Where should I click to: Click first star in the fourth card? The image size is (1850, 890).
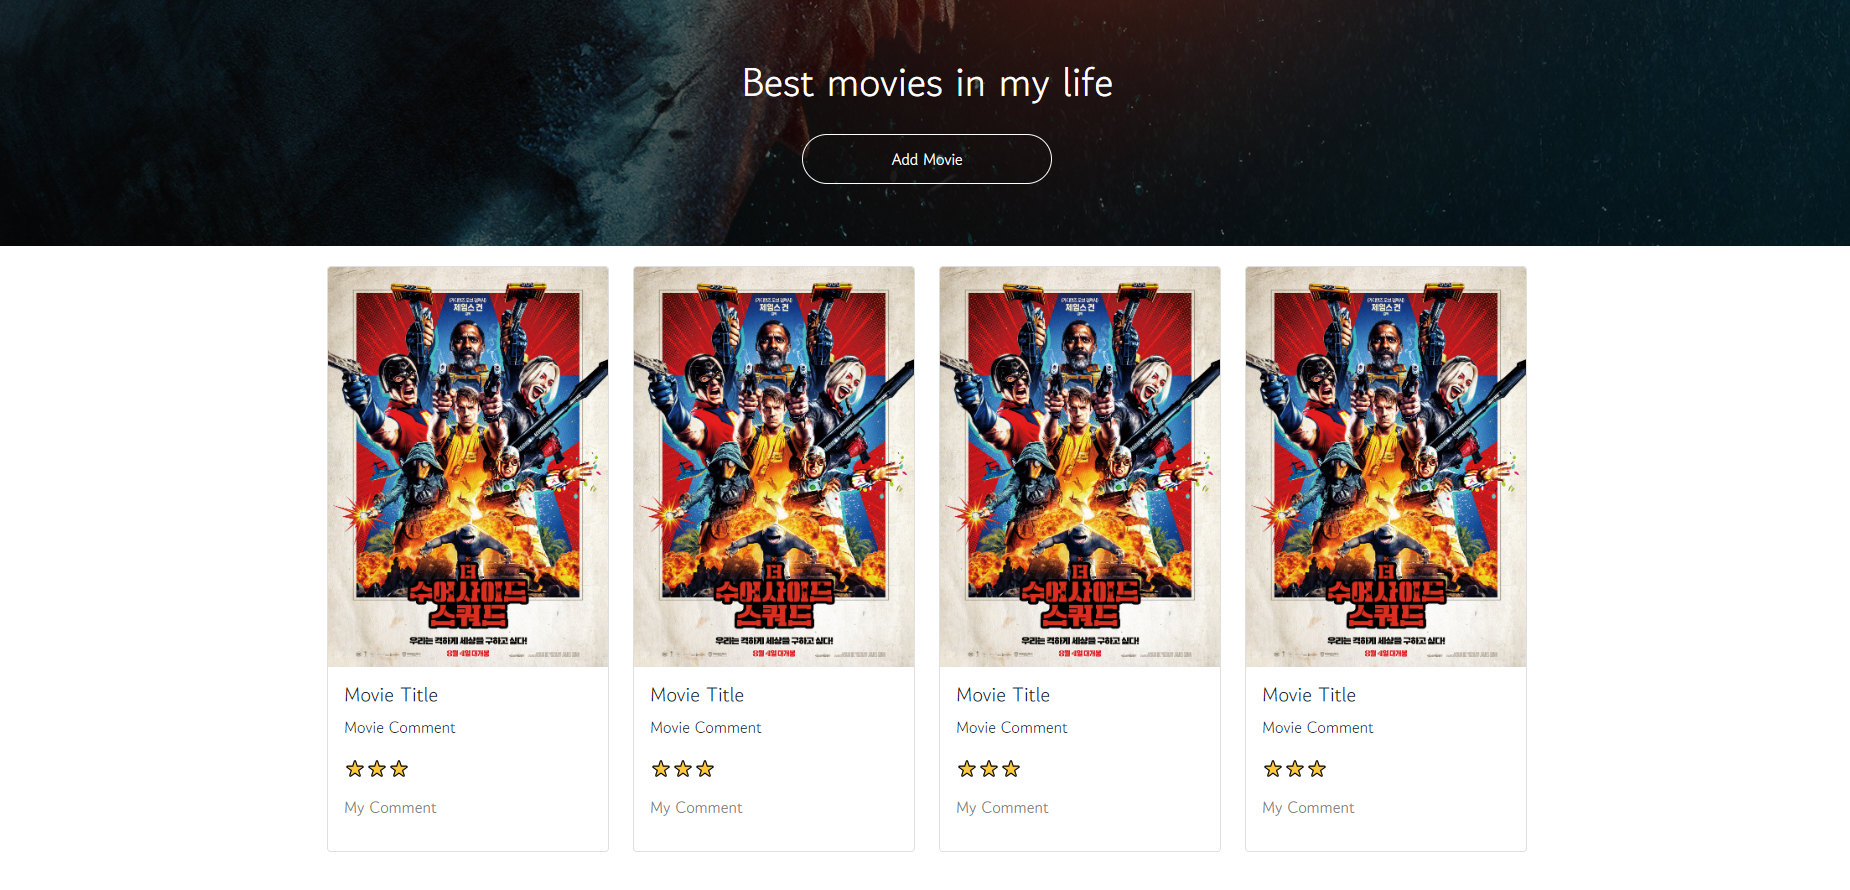click(1273, 769)
